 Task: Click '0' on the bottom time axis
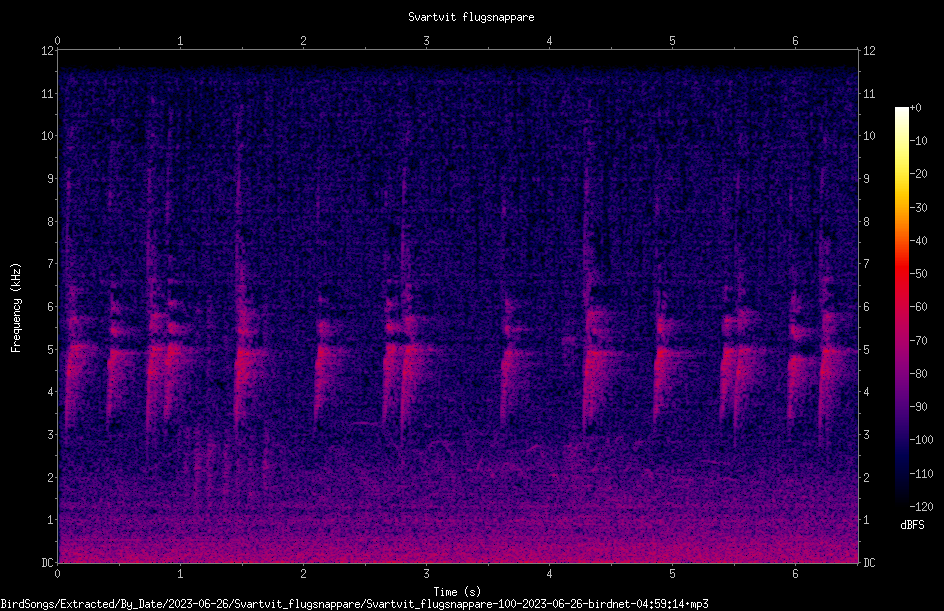point(57,574)
